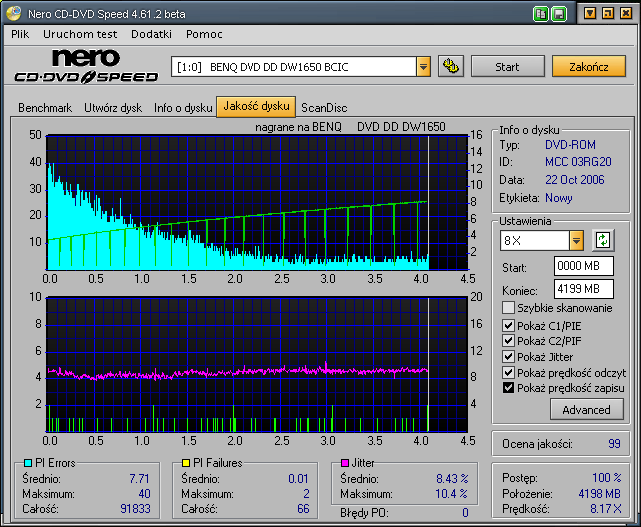Image resolution: width=641 pixels, height=527 pixels.
Task: Expand the 8X speed dropdown
Action: (576, 240)
